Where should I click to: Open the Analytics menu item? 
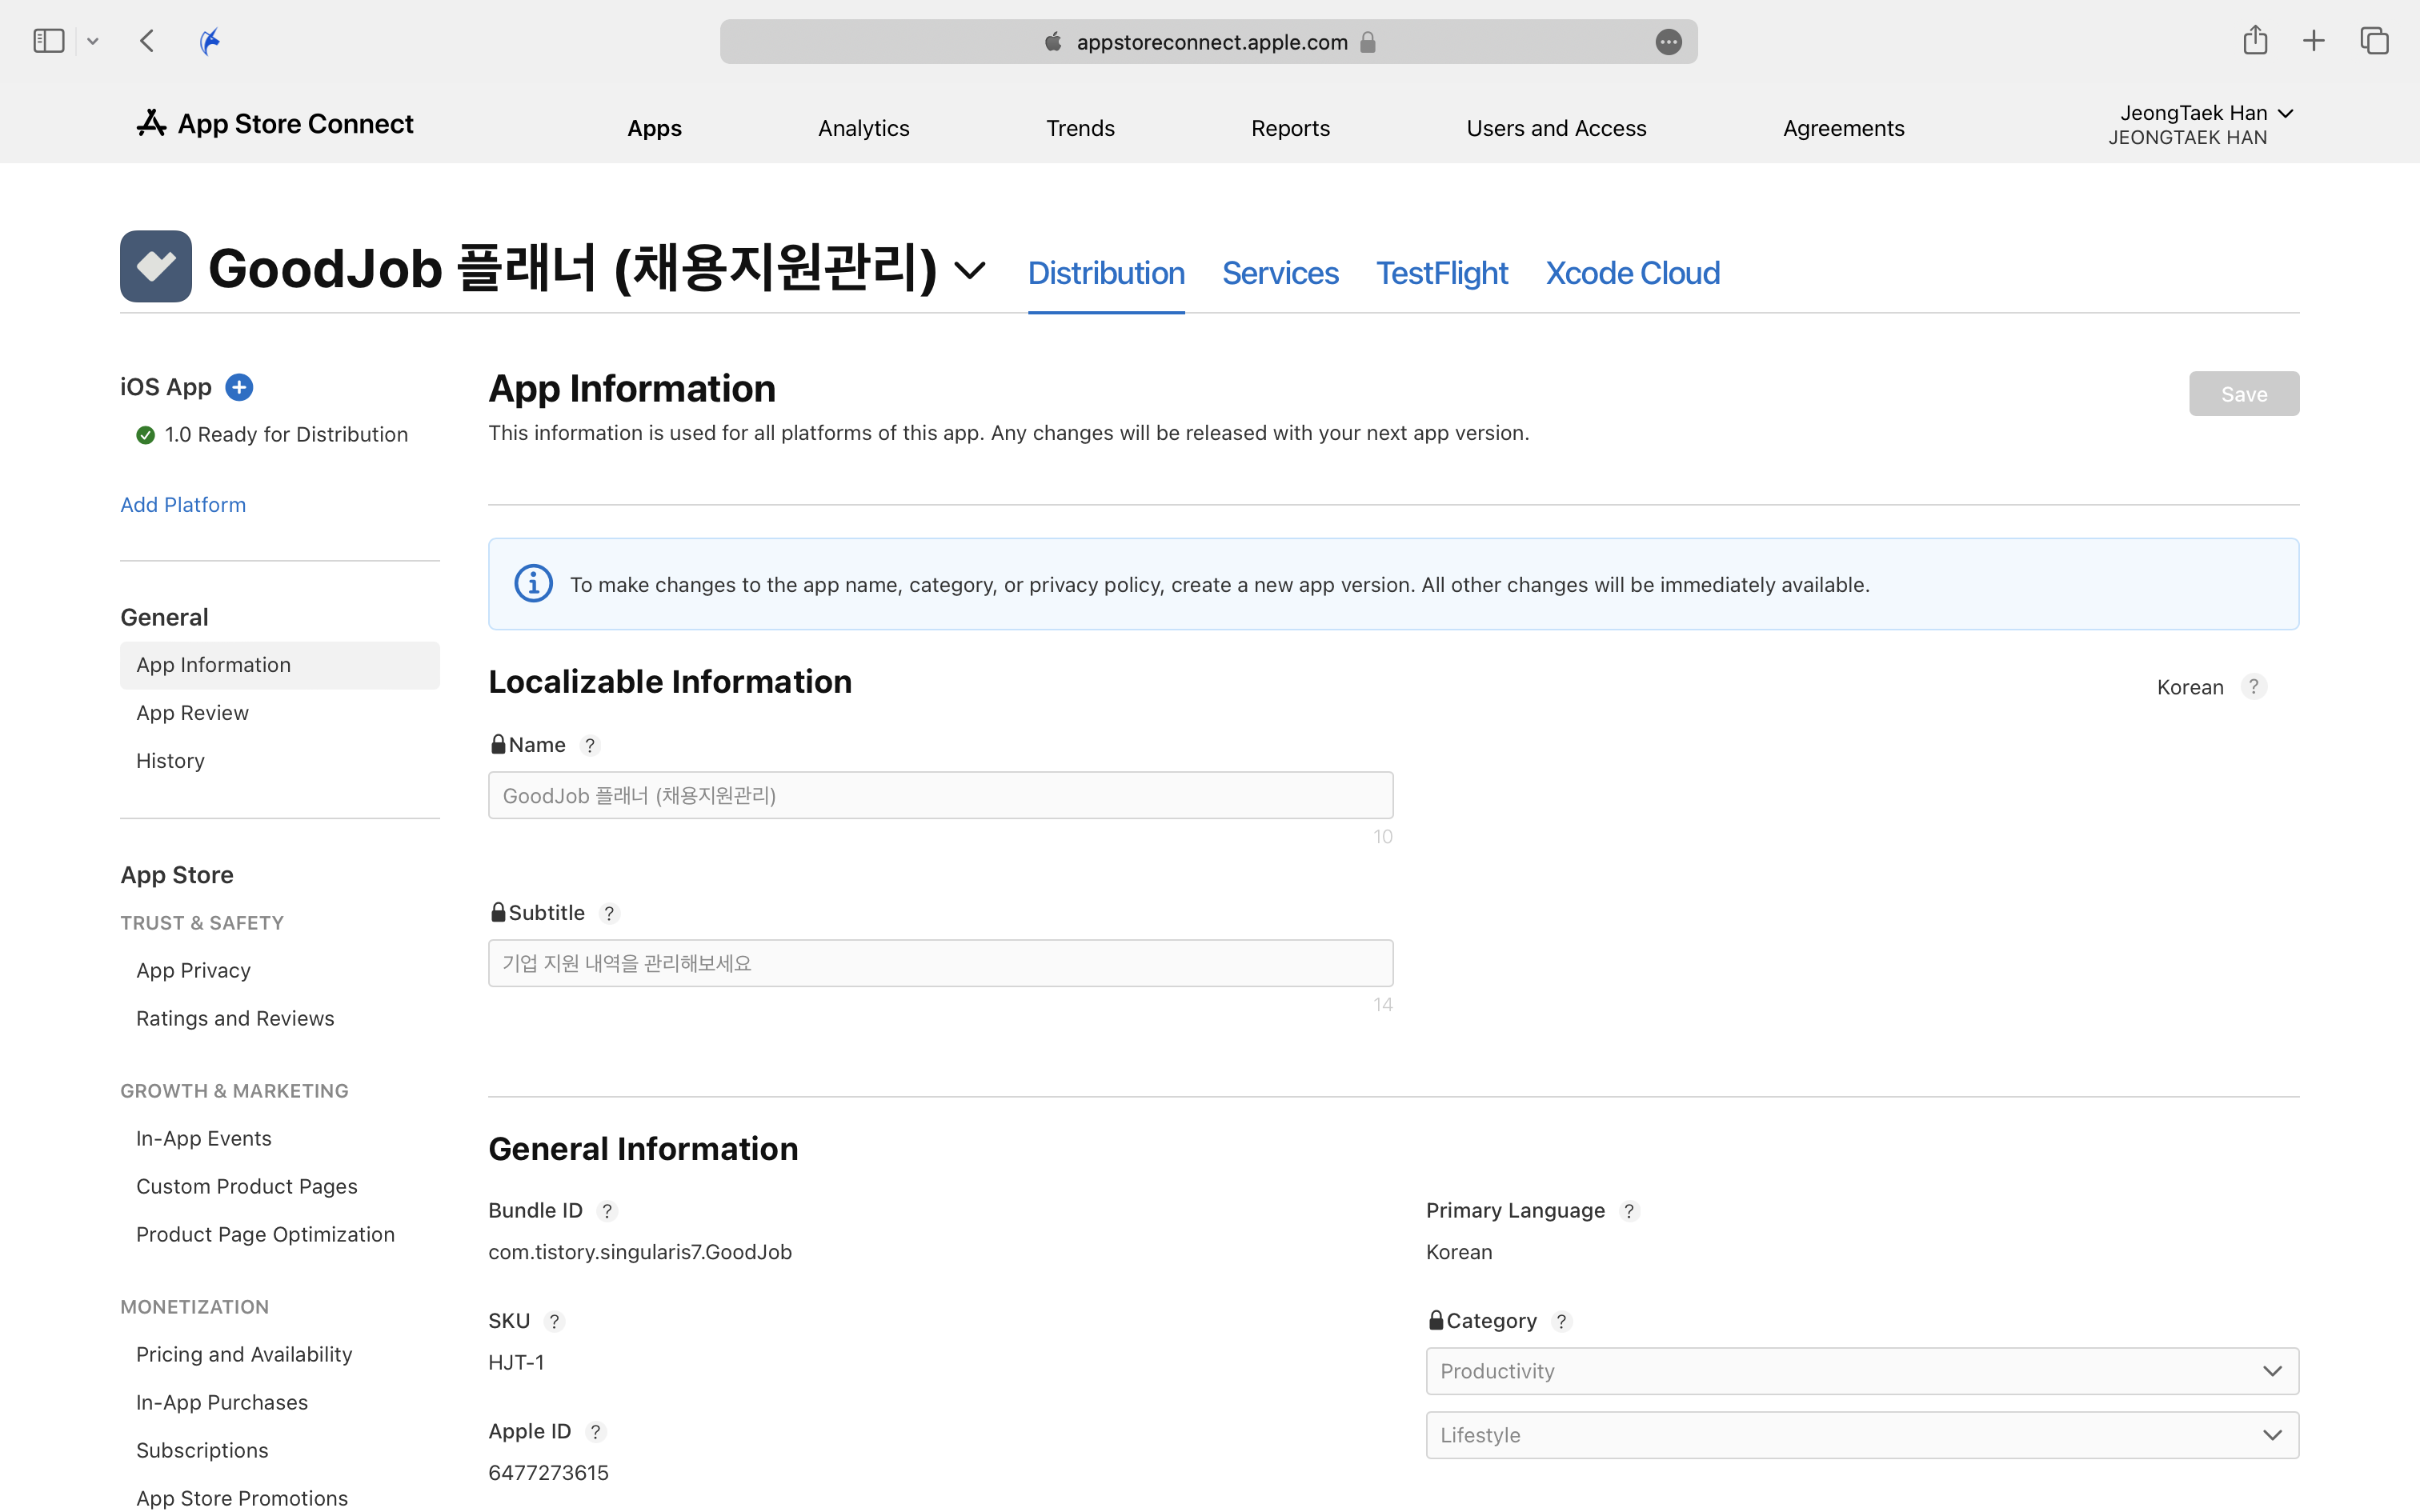(x=863, y=128)
